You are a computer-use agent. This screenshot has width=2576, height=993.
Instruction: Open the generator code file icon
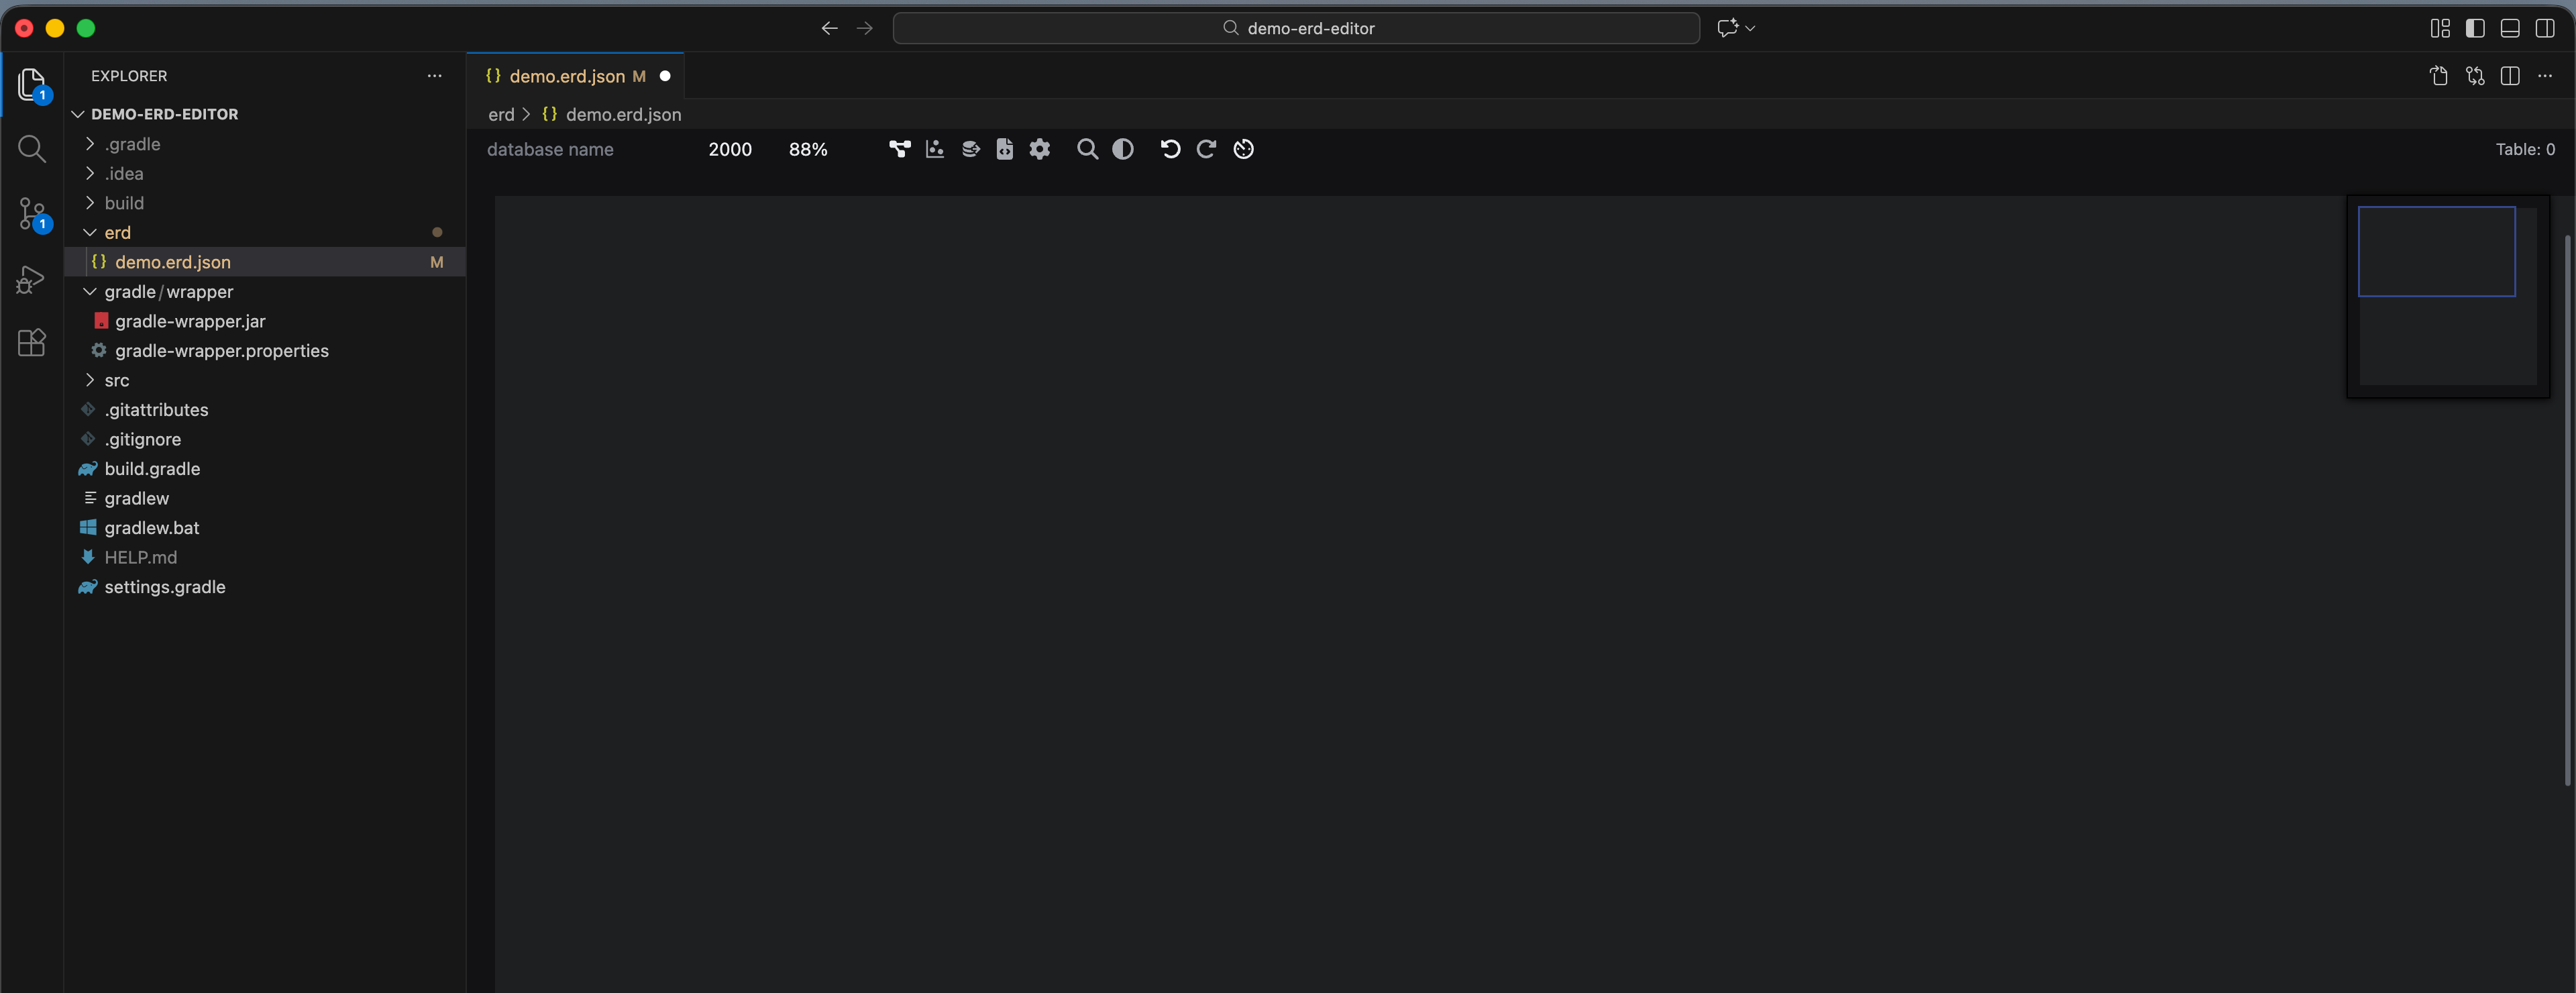click(x=1005, y=149)
